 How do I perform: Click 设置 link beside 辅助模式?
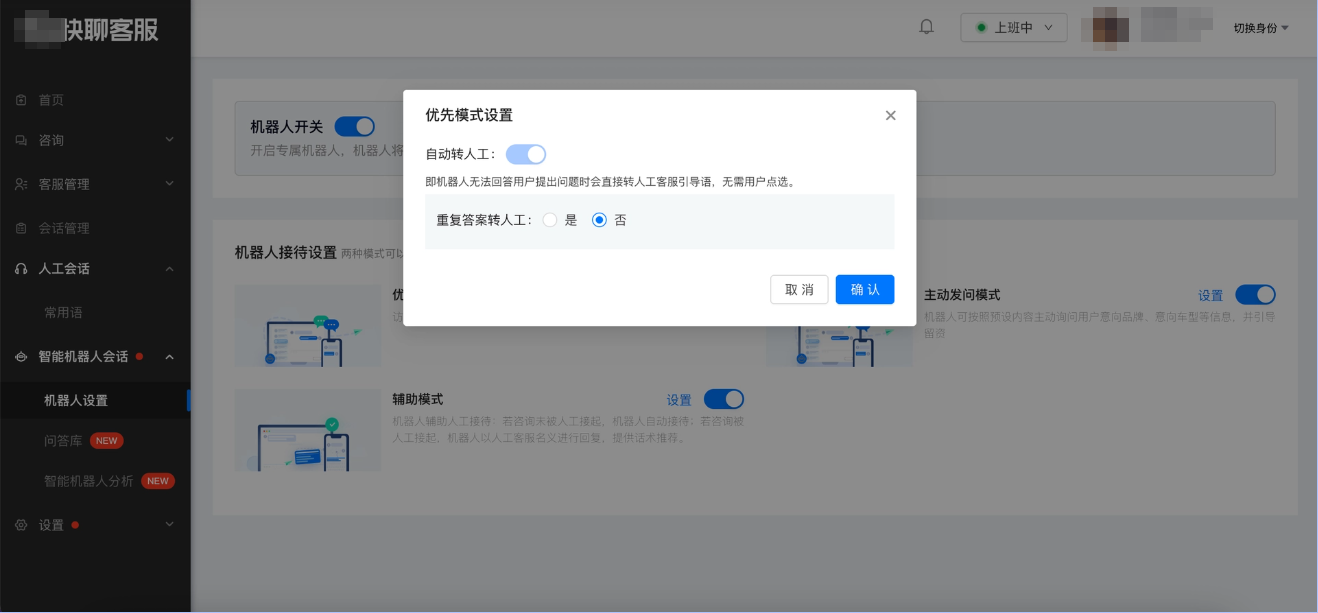tap(678, 399)
